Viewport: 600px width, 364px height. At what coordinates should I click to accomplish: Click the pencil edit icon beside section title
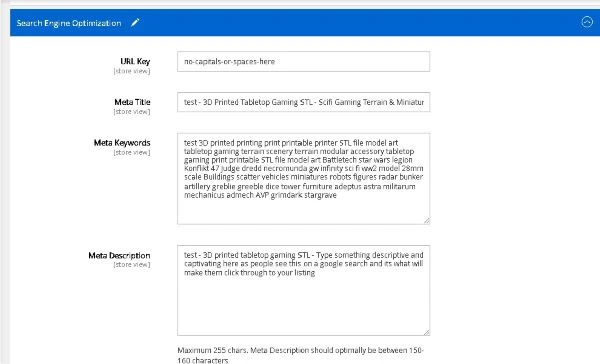135,23
